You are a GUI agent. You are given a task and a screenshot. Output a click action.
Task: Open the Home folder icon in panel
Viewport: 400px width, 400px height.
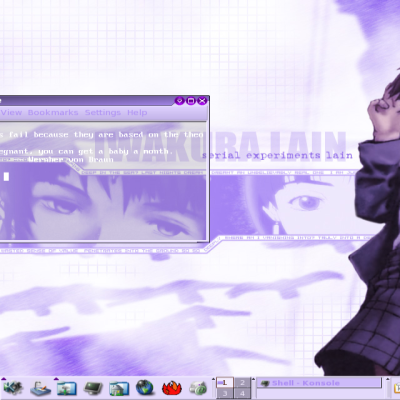point(119,388)
